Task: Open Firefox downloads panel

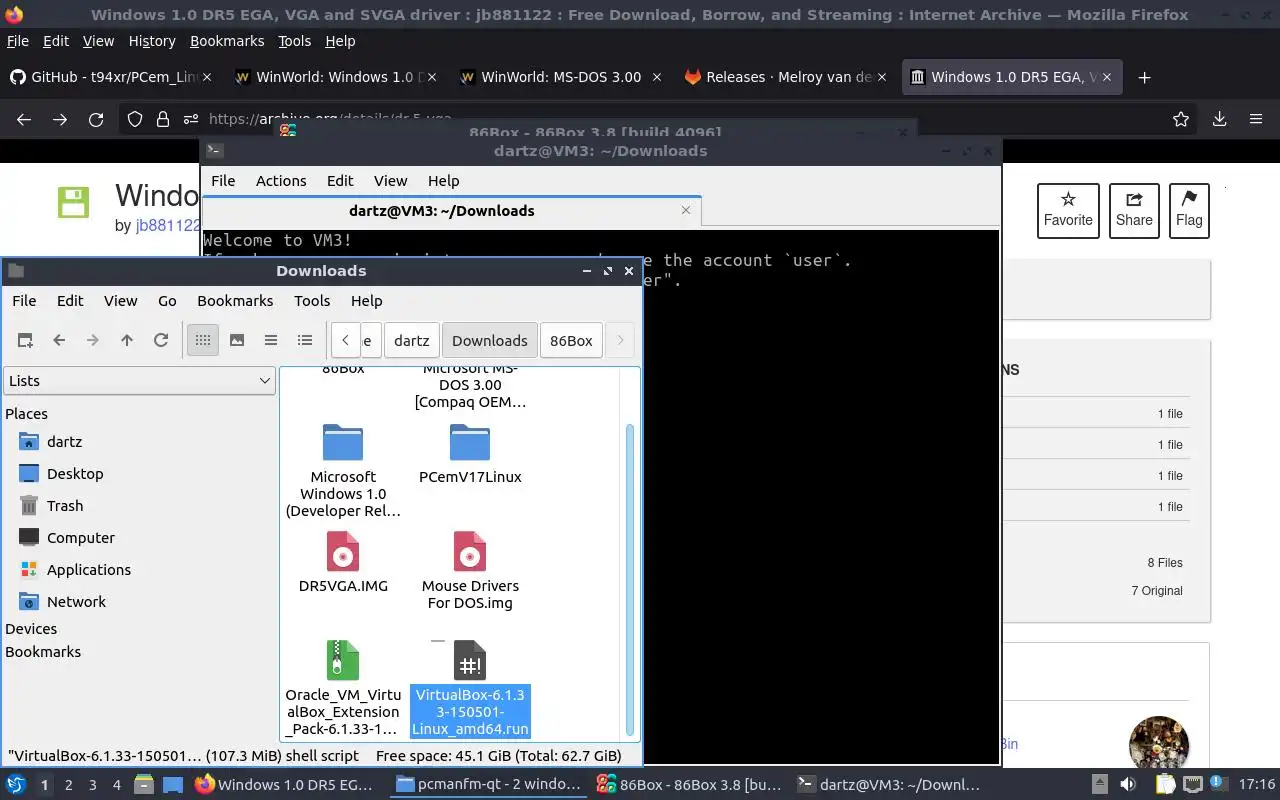Action: click(x=1219, y=119)
